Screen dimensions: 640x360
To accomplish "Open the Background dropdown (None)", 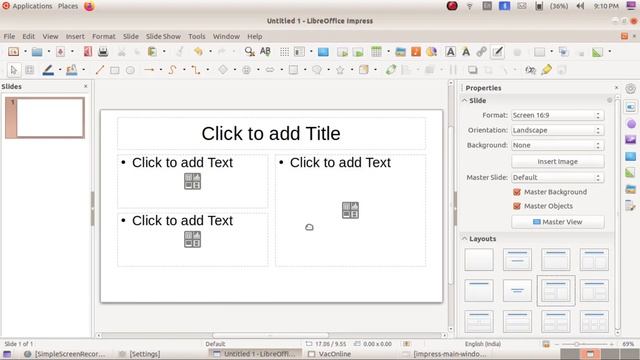I will [557, 145].
